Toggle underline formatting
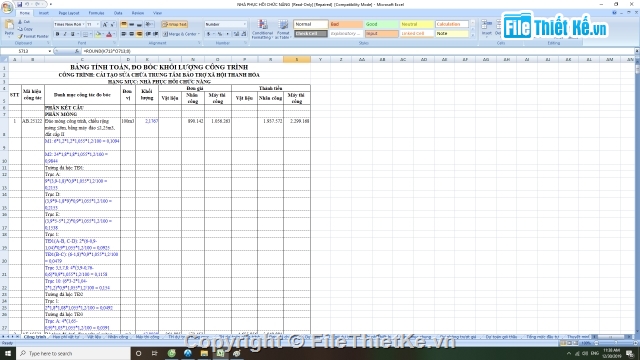 (x=73, y=34)
